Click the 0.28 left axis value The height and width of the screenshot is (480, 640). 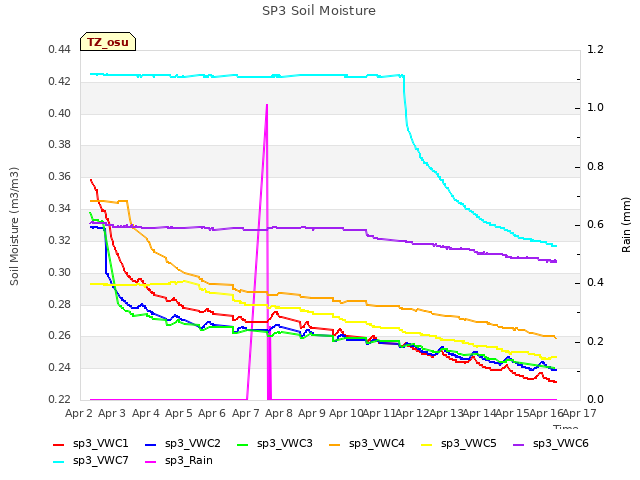(x=60, y=304)
